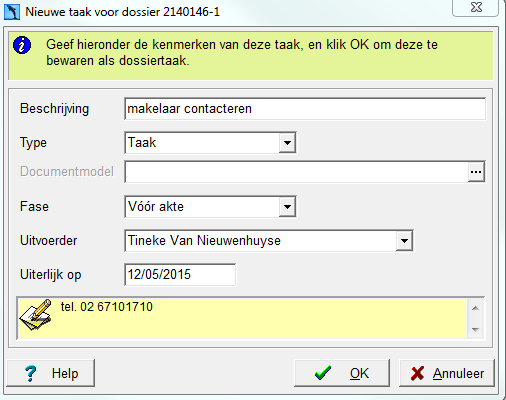Click the notes scrollbar up arrow
Viewport: 506px width, 400px height.
click(x=475, y=308)
